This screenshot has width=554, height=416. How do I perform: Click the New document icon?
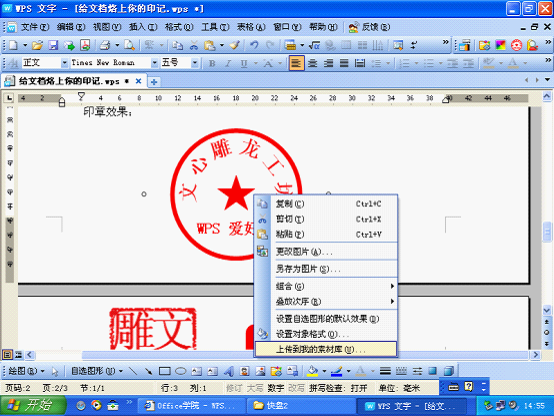[x=13, y=45]
